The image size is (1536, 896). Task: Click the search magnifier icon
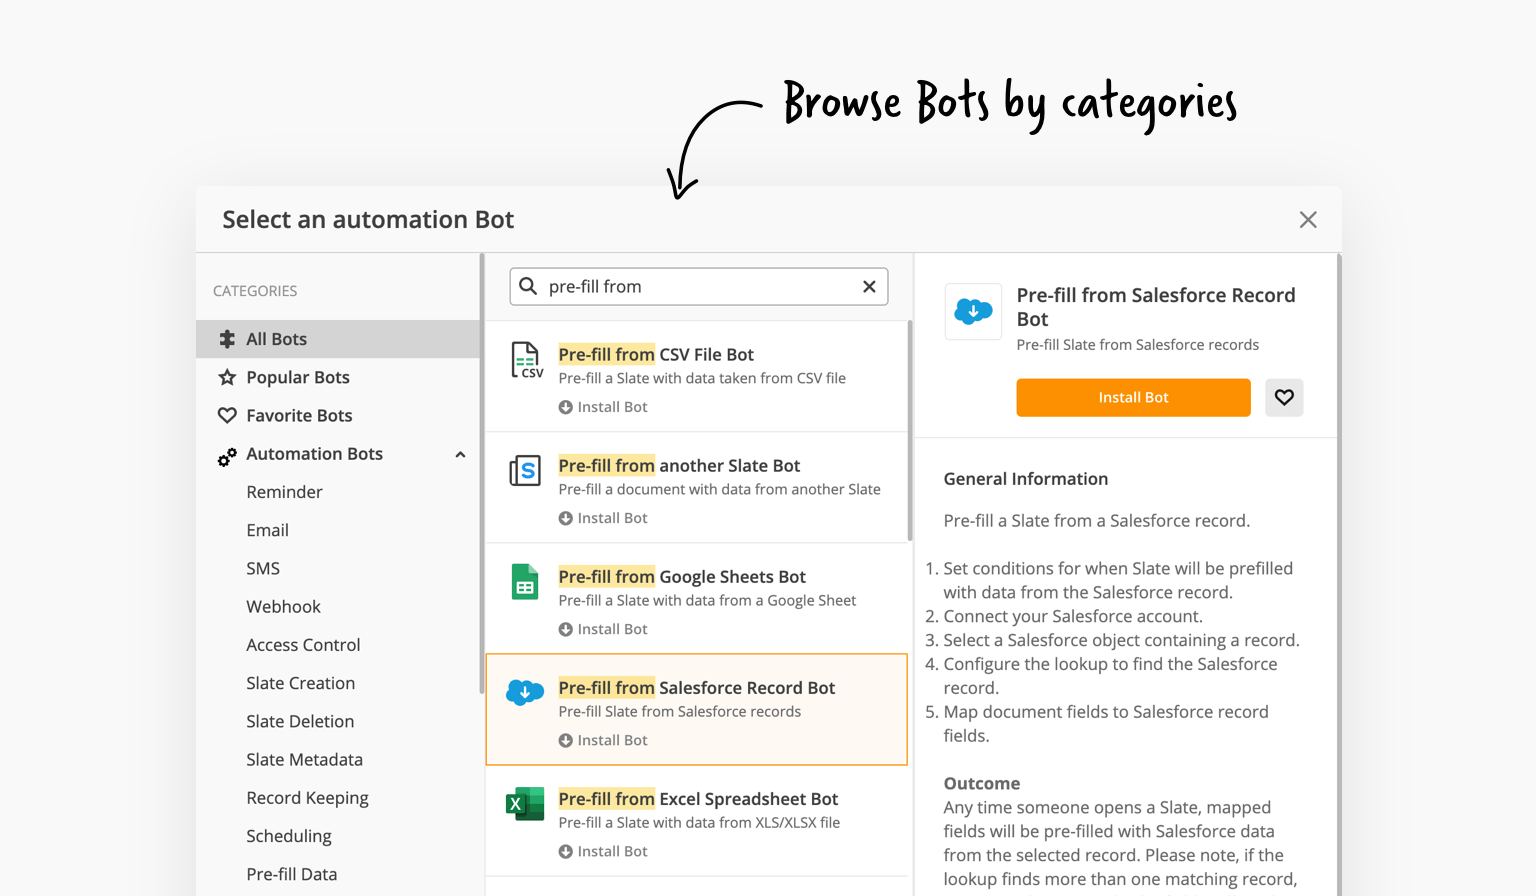[528, 287]
